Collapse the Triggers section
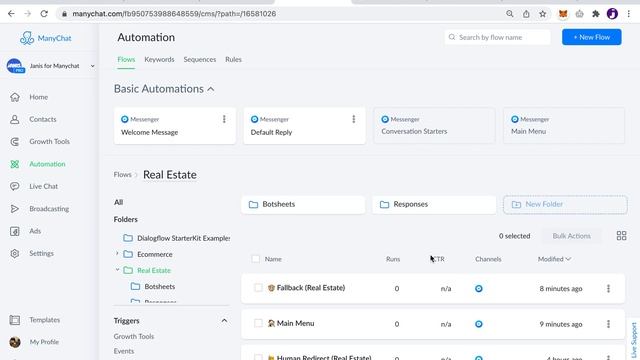This screenshot has width=640, height=360. pos(224,321)
